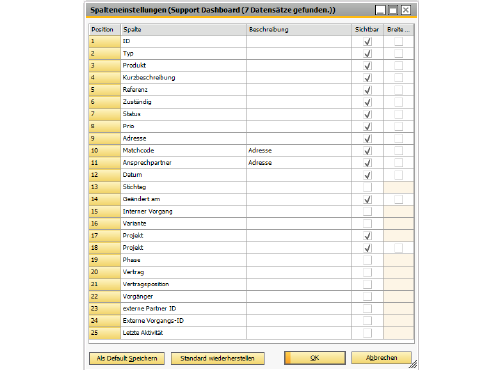
Task: Enable Sichtbar for externe Partner ID
Action: 367,309
